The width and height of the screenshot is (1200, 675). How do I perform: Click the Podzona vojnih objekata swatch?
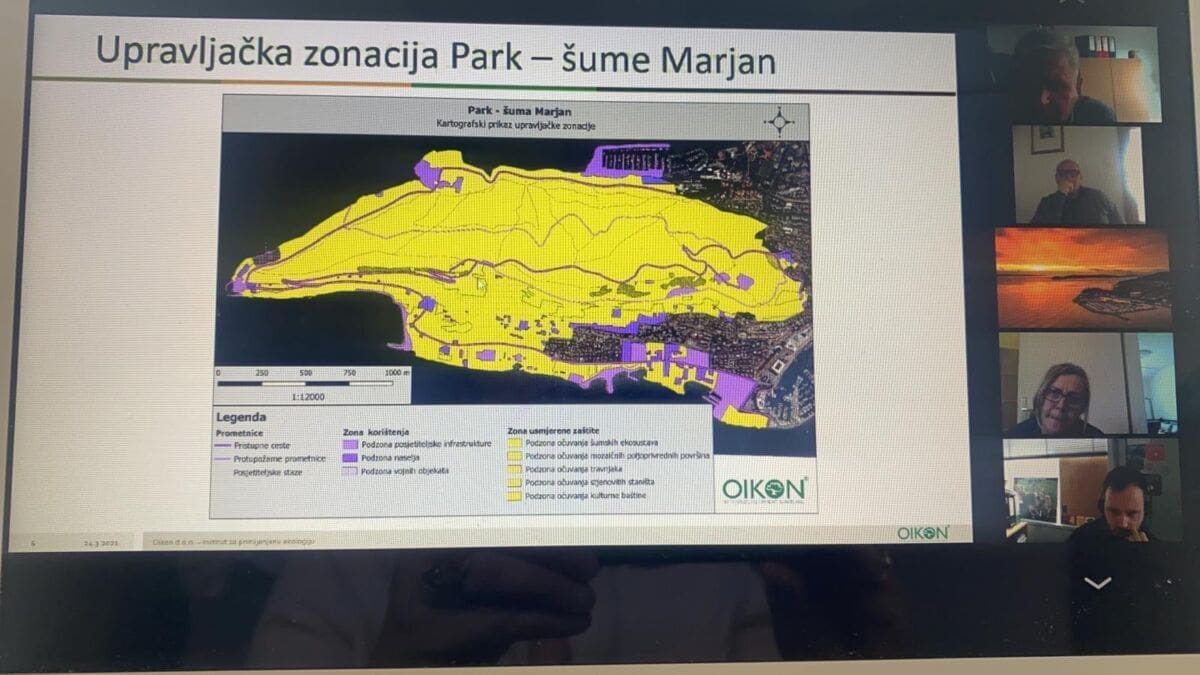[350, 469]
